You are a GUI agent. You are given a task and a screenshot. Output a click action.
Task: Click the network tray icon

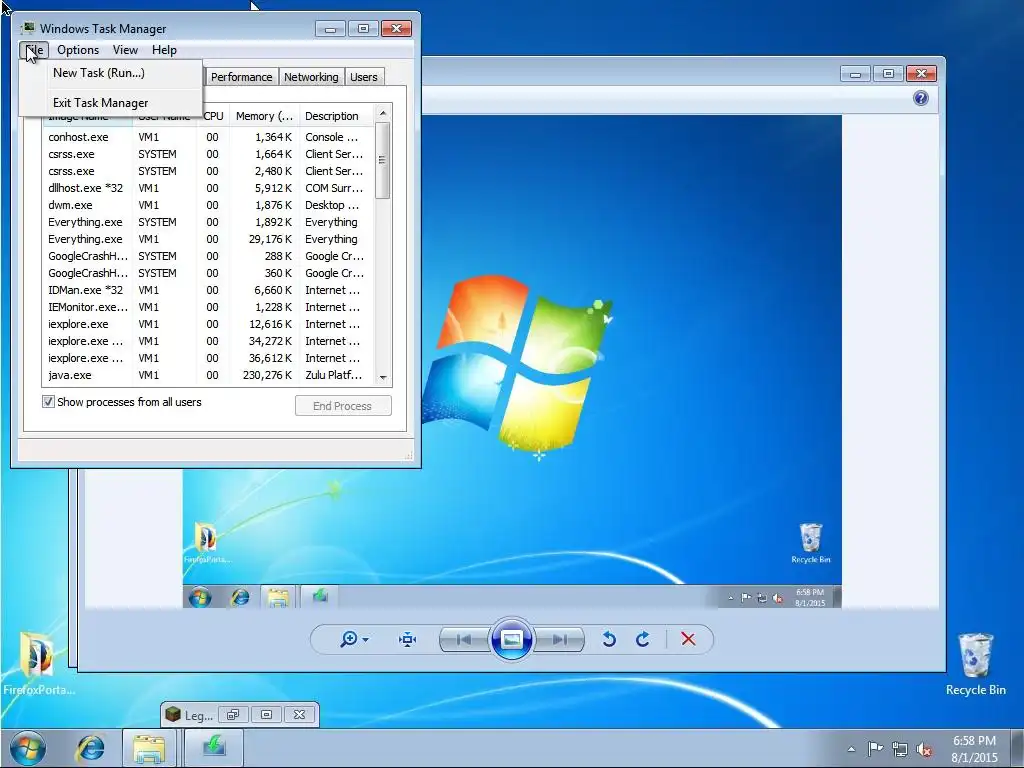[x=900, y=749]
